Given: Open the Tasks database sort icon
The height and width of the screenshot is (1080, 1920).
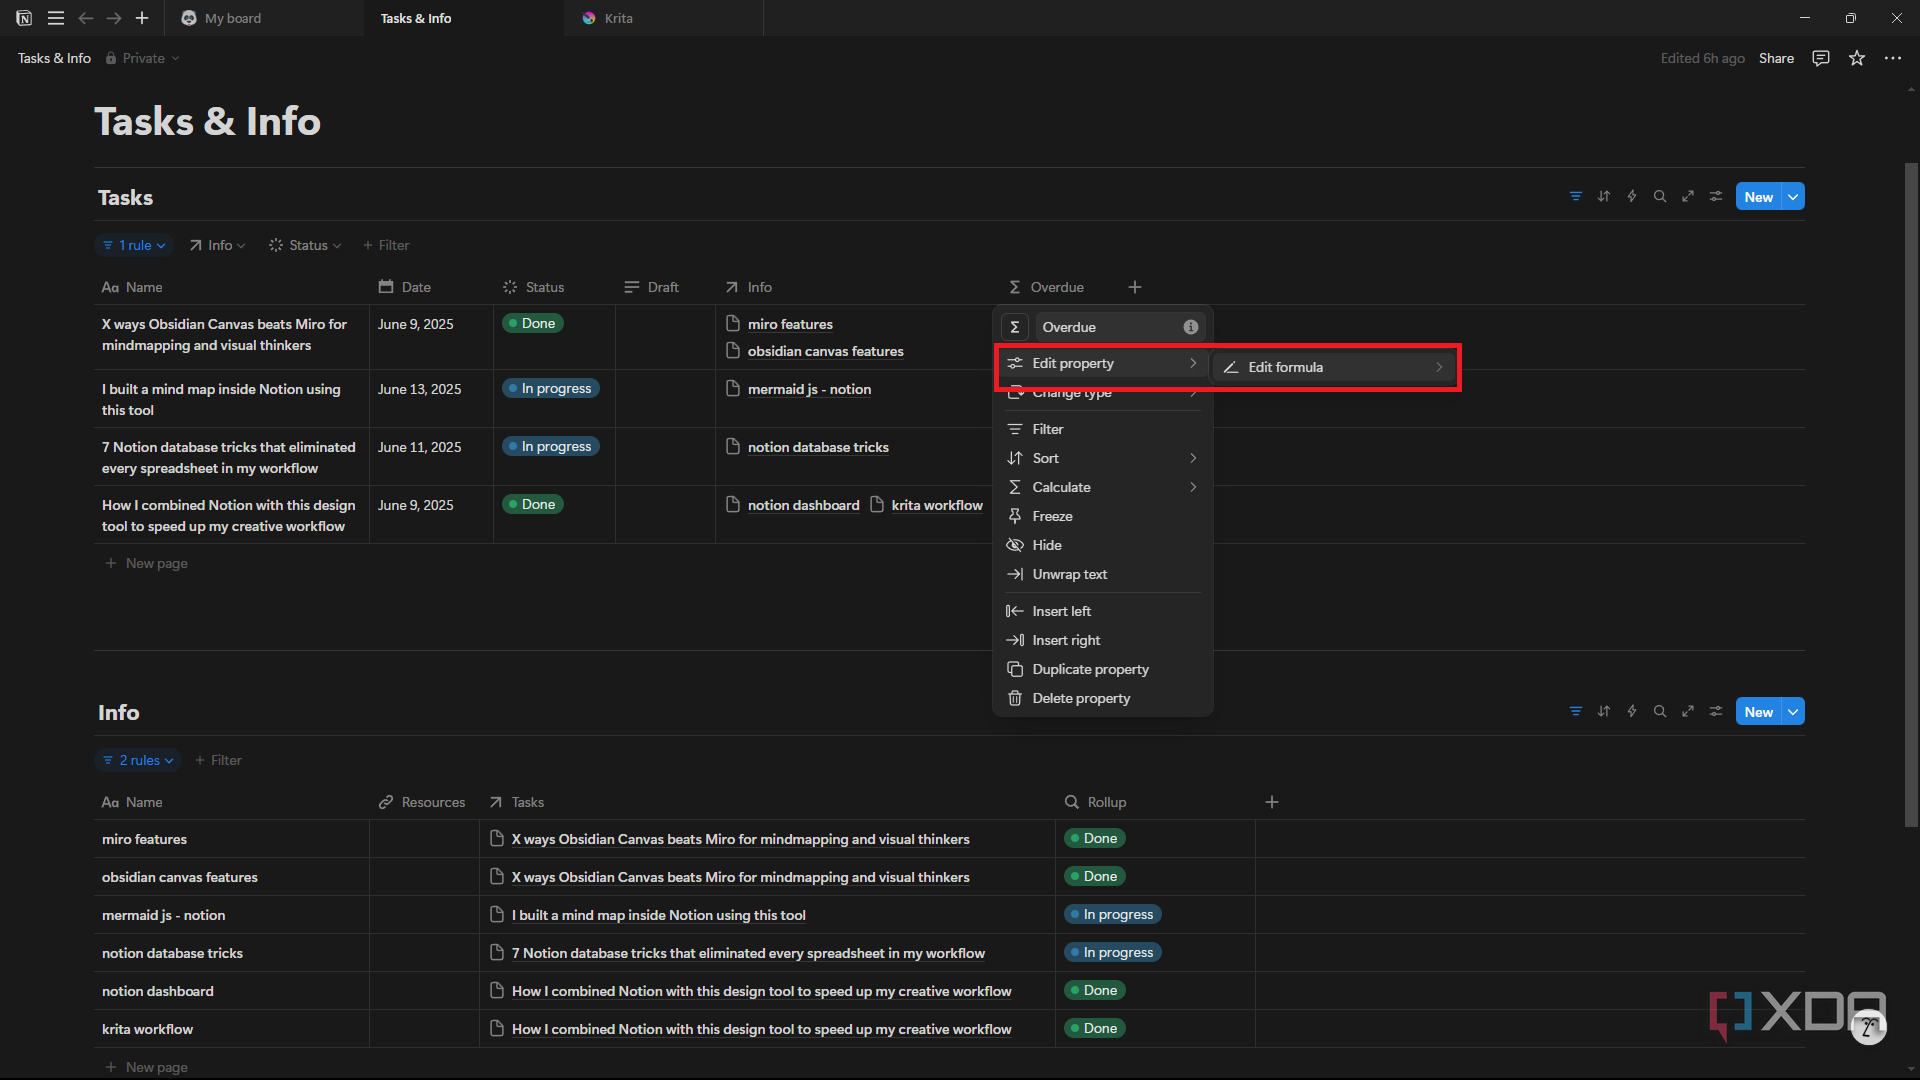Looking at the screenshot, I should pos(1604,197).
